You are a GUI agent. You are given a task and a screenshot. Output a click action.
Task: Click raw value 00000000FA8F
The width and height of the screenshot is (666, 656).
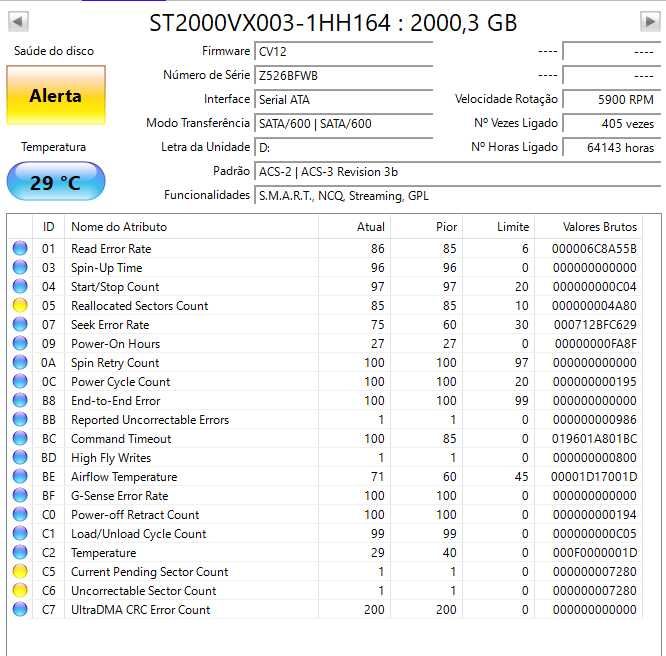[595, 344]
